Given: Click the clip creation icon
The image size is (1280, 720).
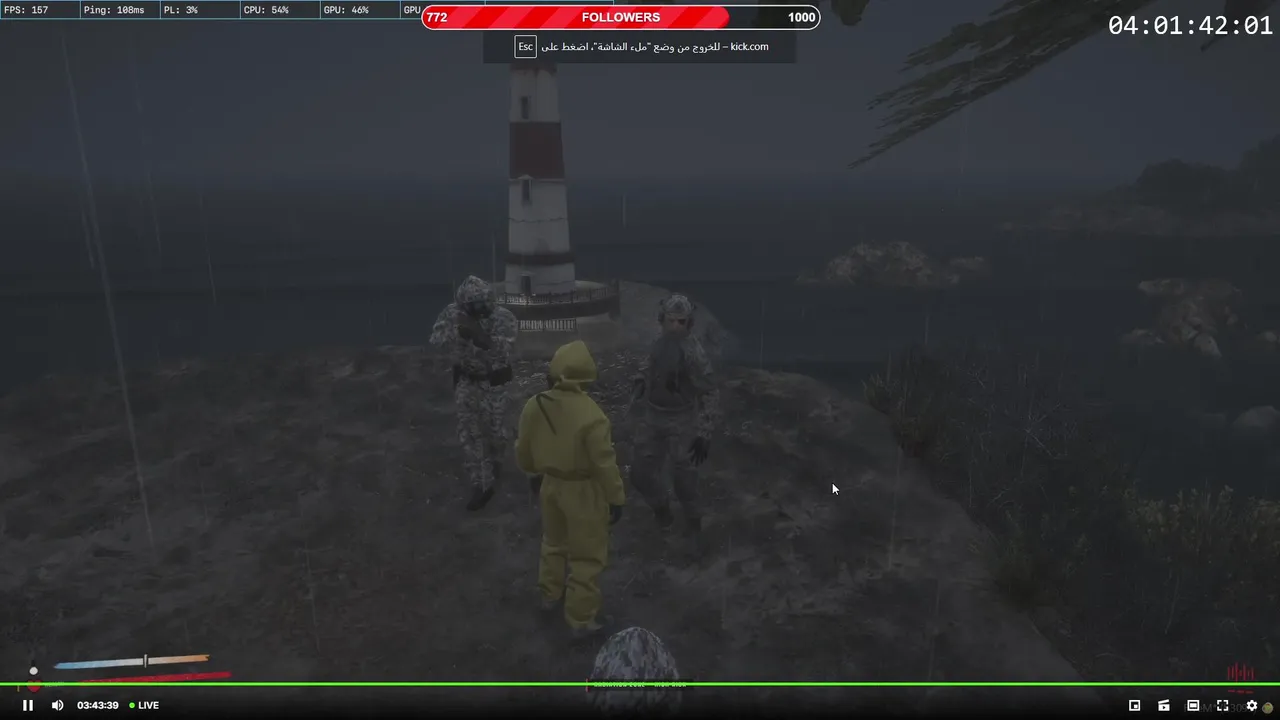Looking at the screenshot, I should tap(1164, 705).
